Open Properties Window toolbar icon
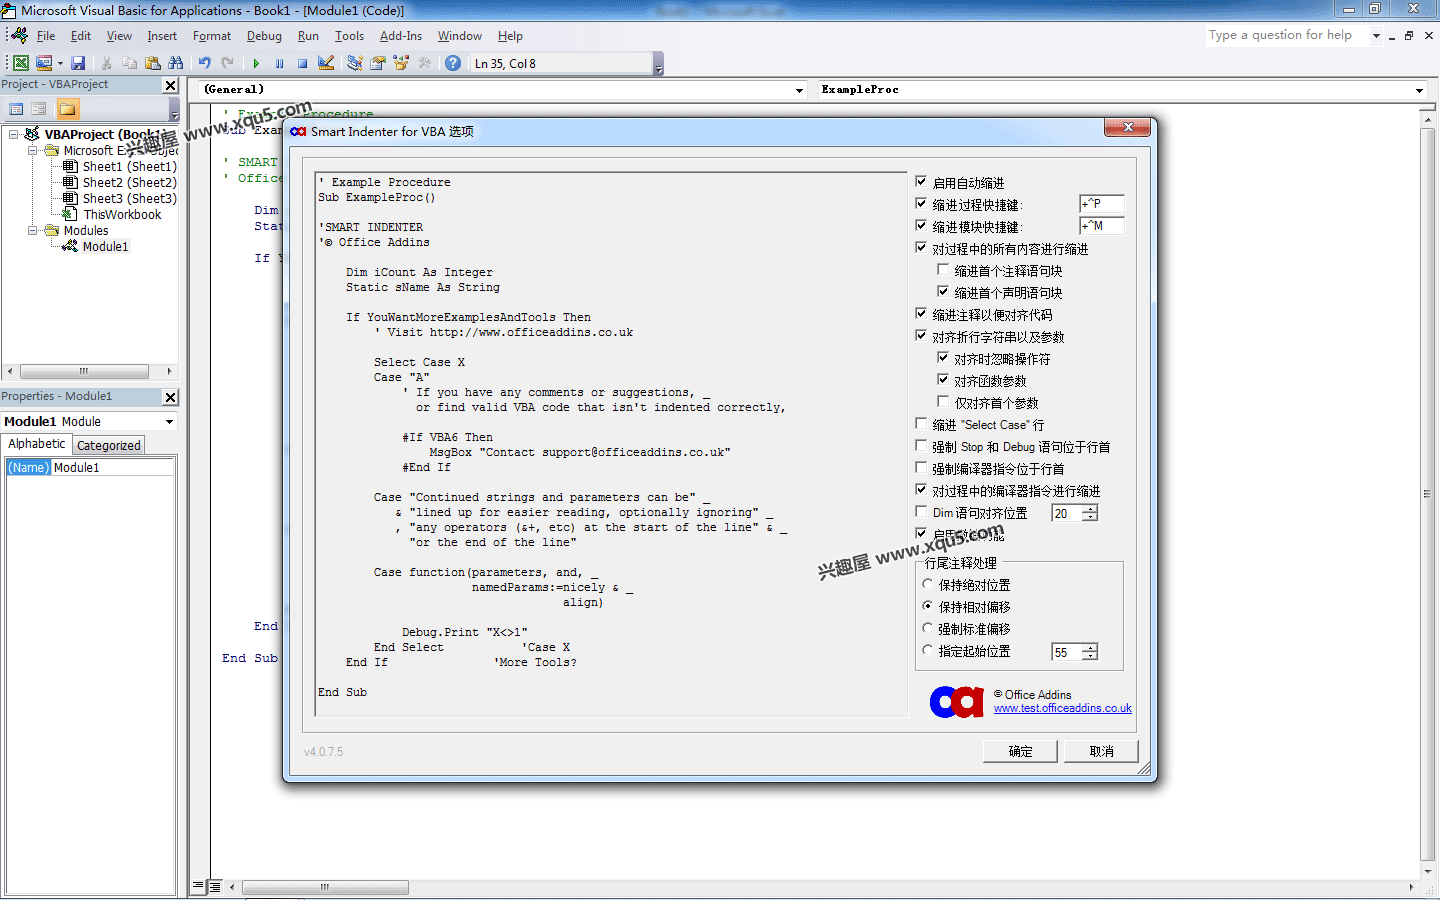The width and height of the screenshot is (1440, 900). [x=378, y=63]
